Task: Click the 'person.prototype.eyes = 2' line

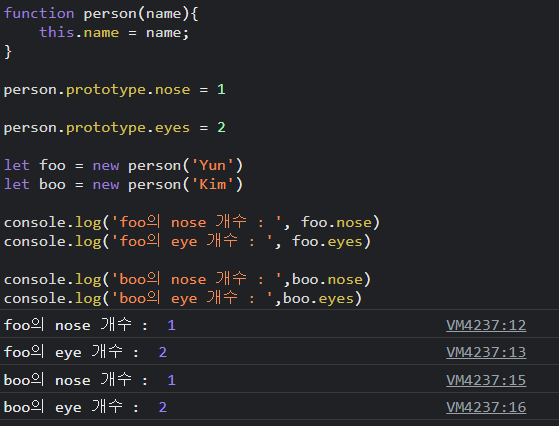Action: [x=114, y=128]
